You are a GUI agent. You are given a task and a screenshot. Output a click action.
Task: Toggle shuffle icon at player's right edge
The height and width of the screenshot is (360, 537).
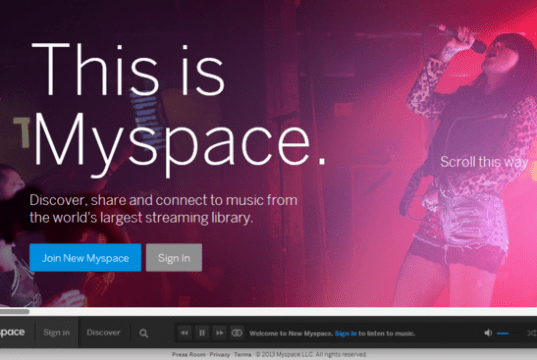[533, 333]
